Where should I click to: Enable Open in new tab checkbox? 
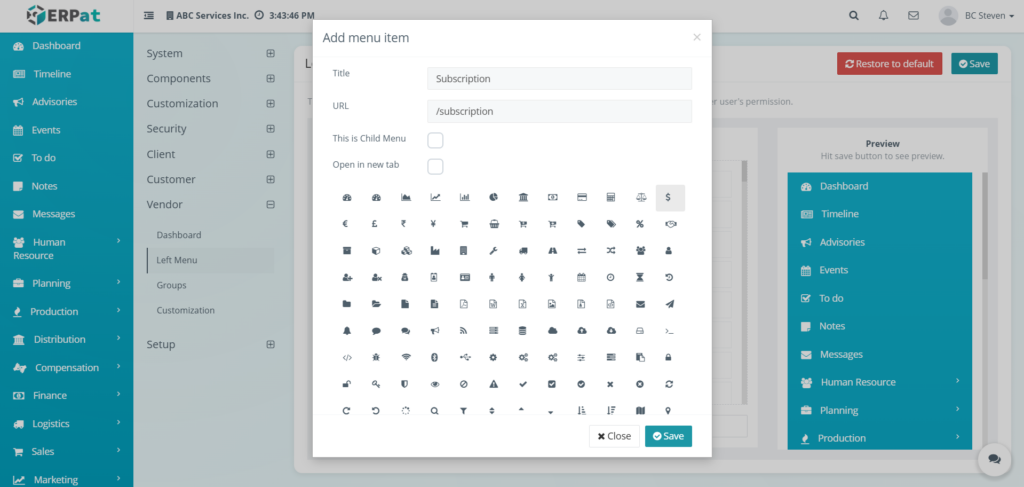click(435, 166)
